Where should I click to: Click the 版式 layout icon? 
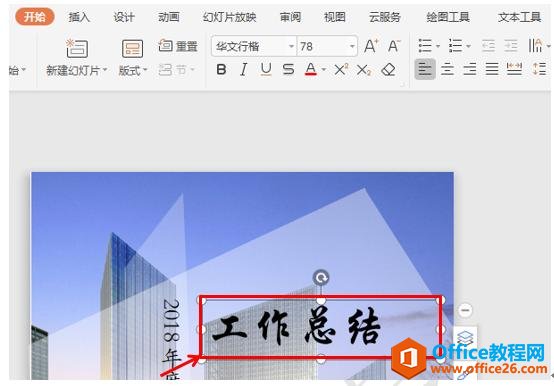tap(132, 48)
